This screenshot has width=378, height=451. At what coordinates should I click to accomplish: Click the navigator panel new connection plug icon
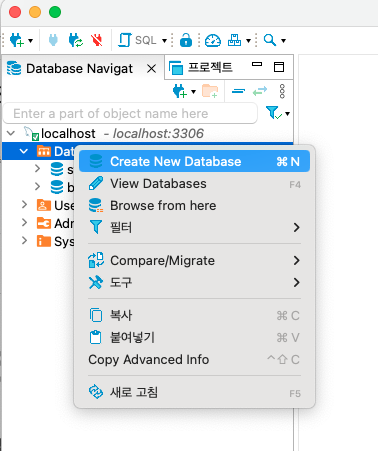click(x=180, y=91)
